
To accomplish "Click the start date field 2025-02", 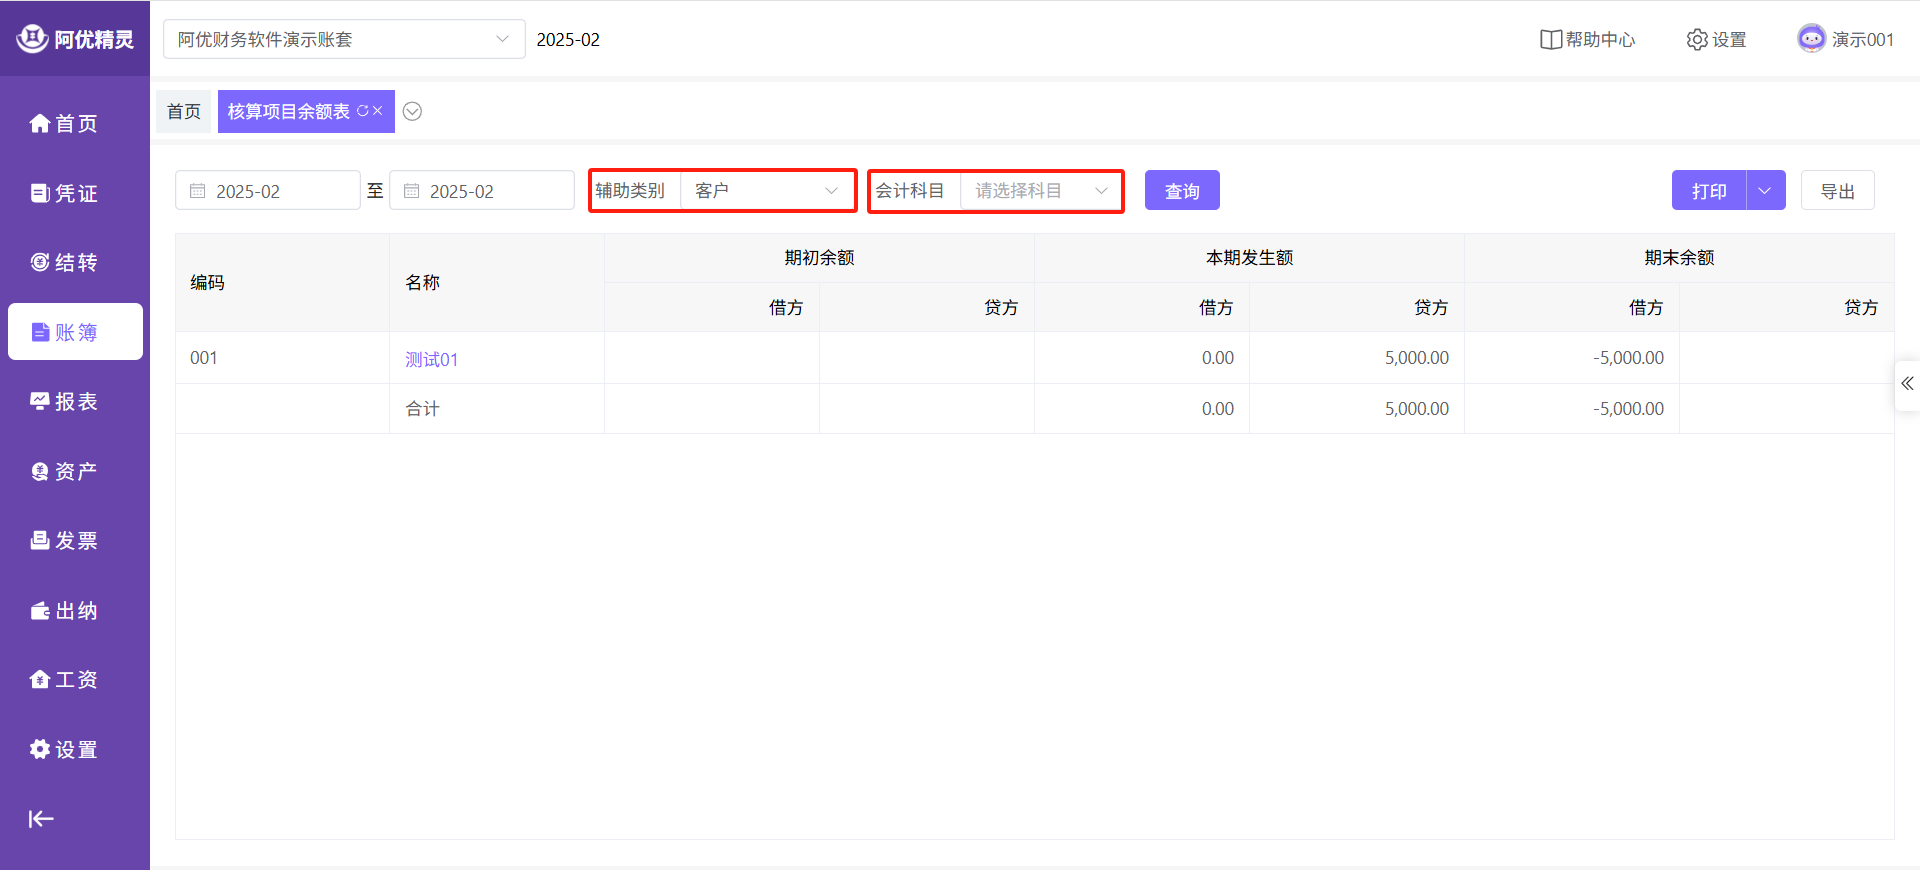I will click(x=267, y=191).
